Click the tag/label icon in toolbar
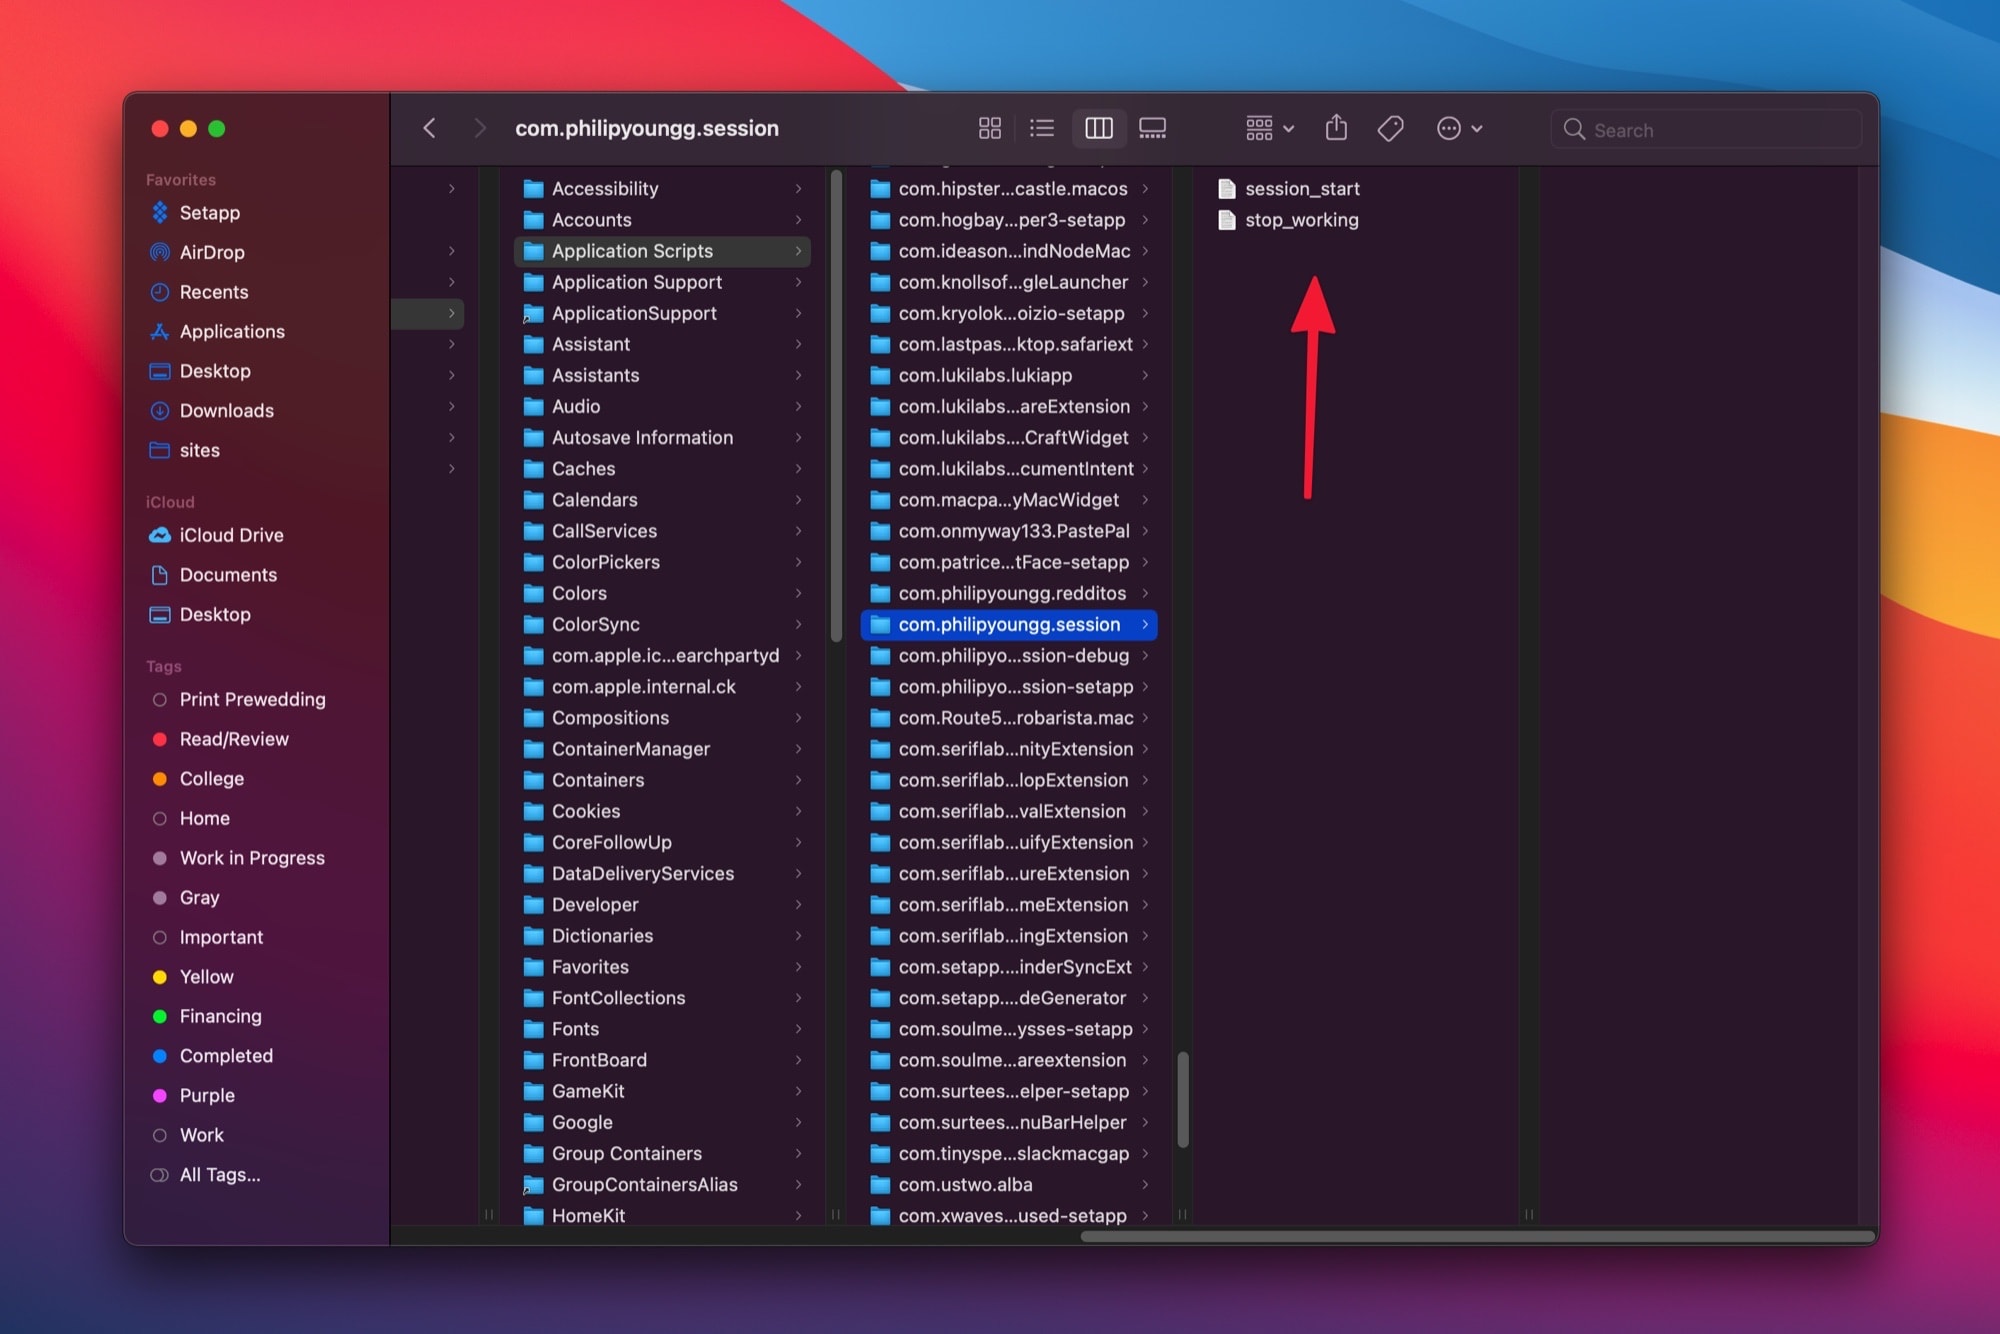 (1390, 128)
